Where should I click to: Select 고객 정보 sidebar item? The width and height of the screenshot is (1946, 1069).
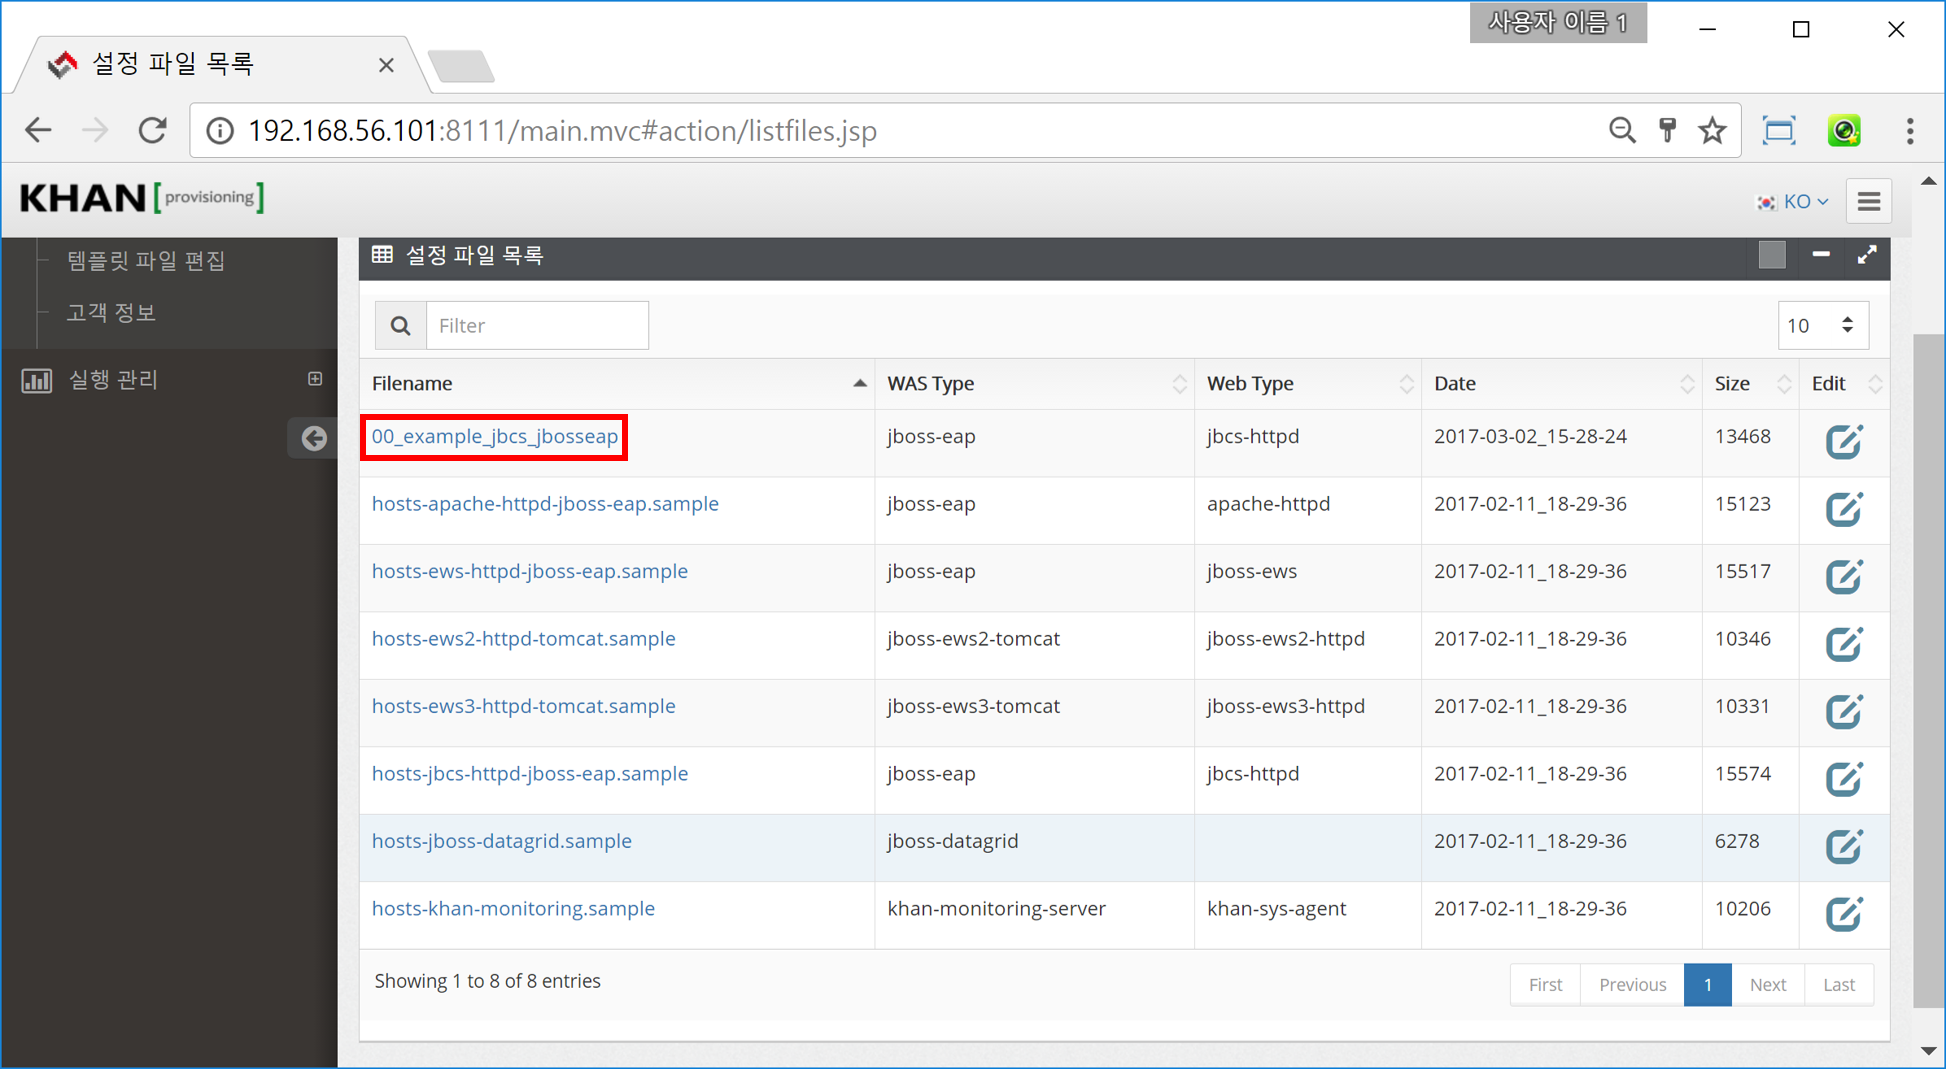tap(111, 313)
